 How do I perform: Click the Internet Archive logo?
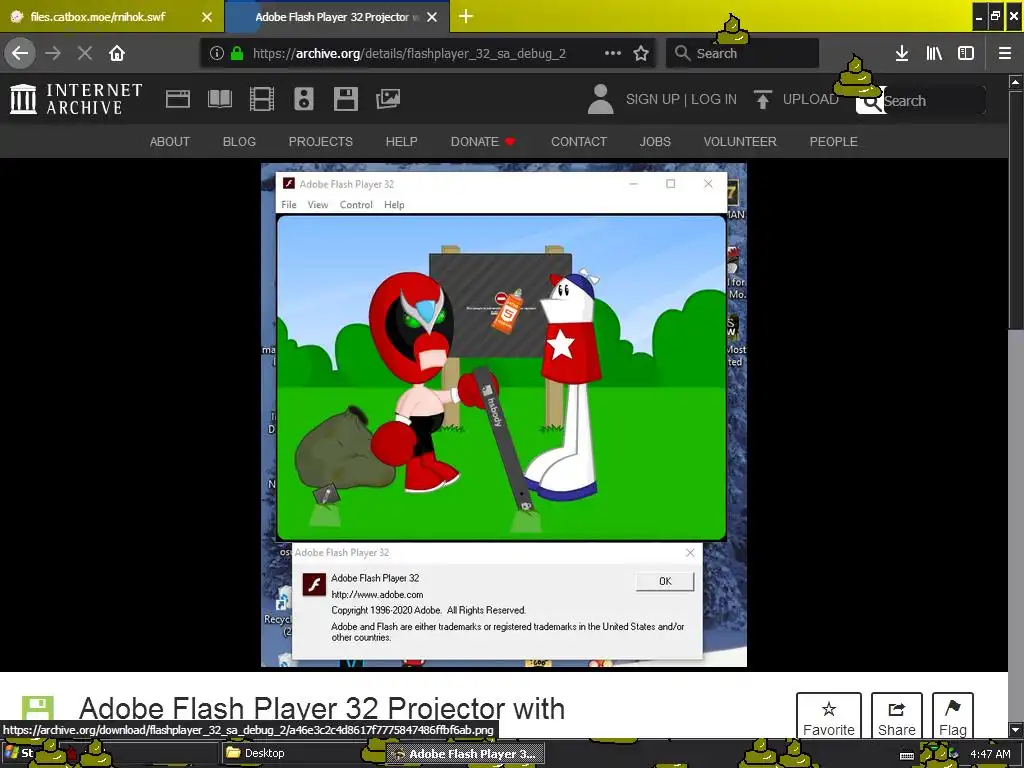[x=76, y=99]
